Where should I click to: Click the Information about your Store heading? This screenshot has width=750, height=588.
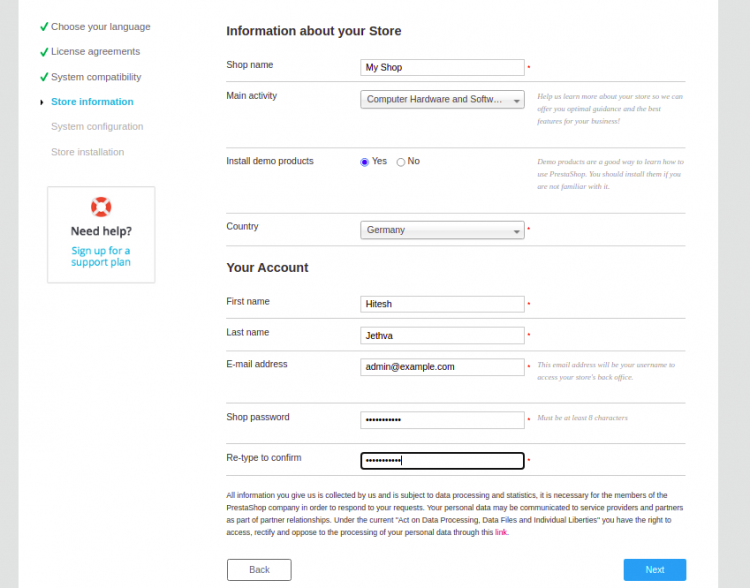314,31
